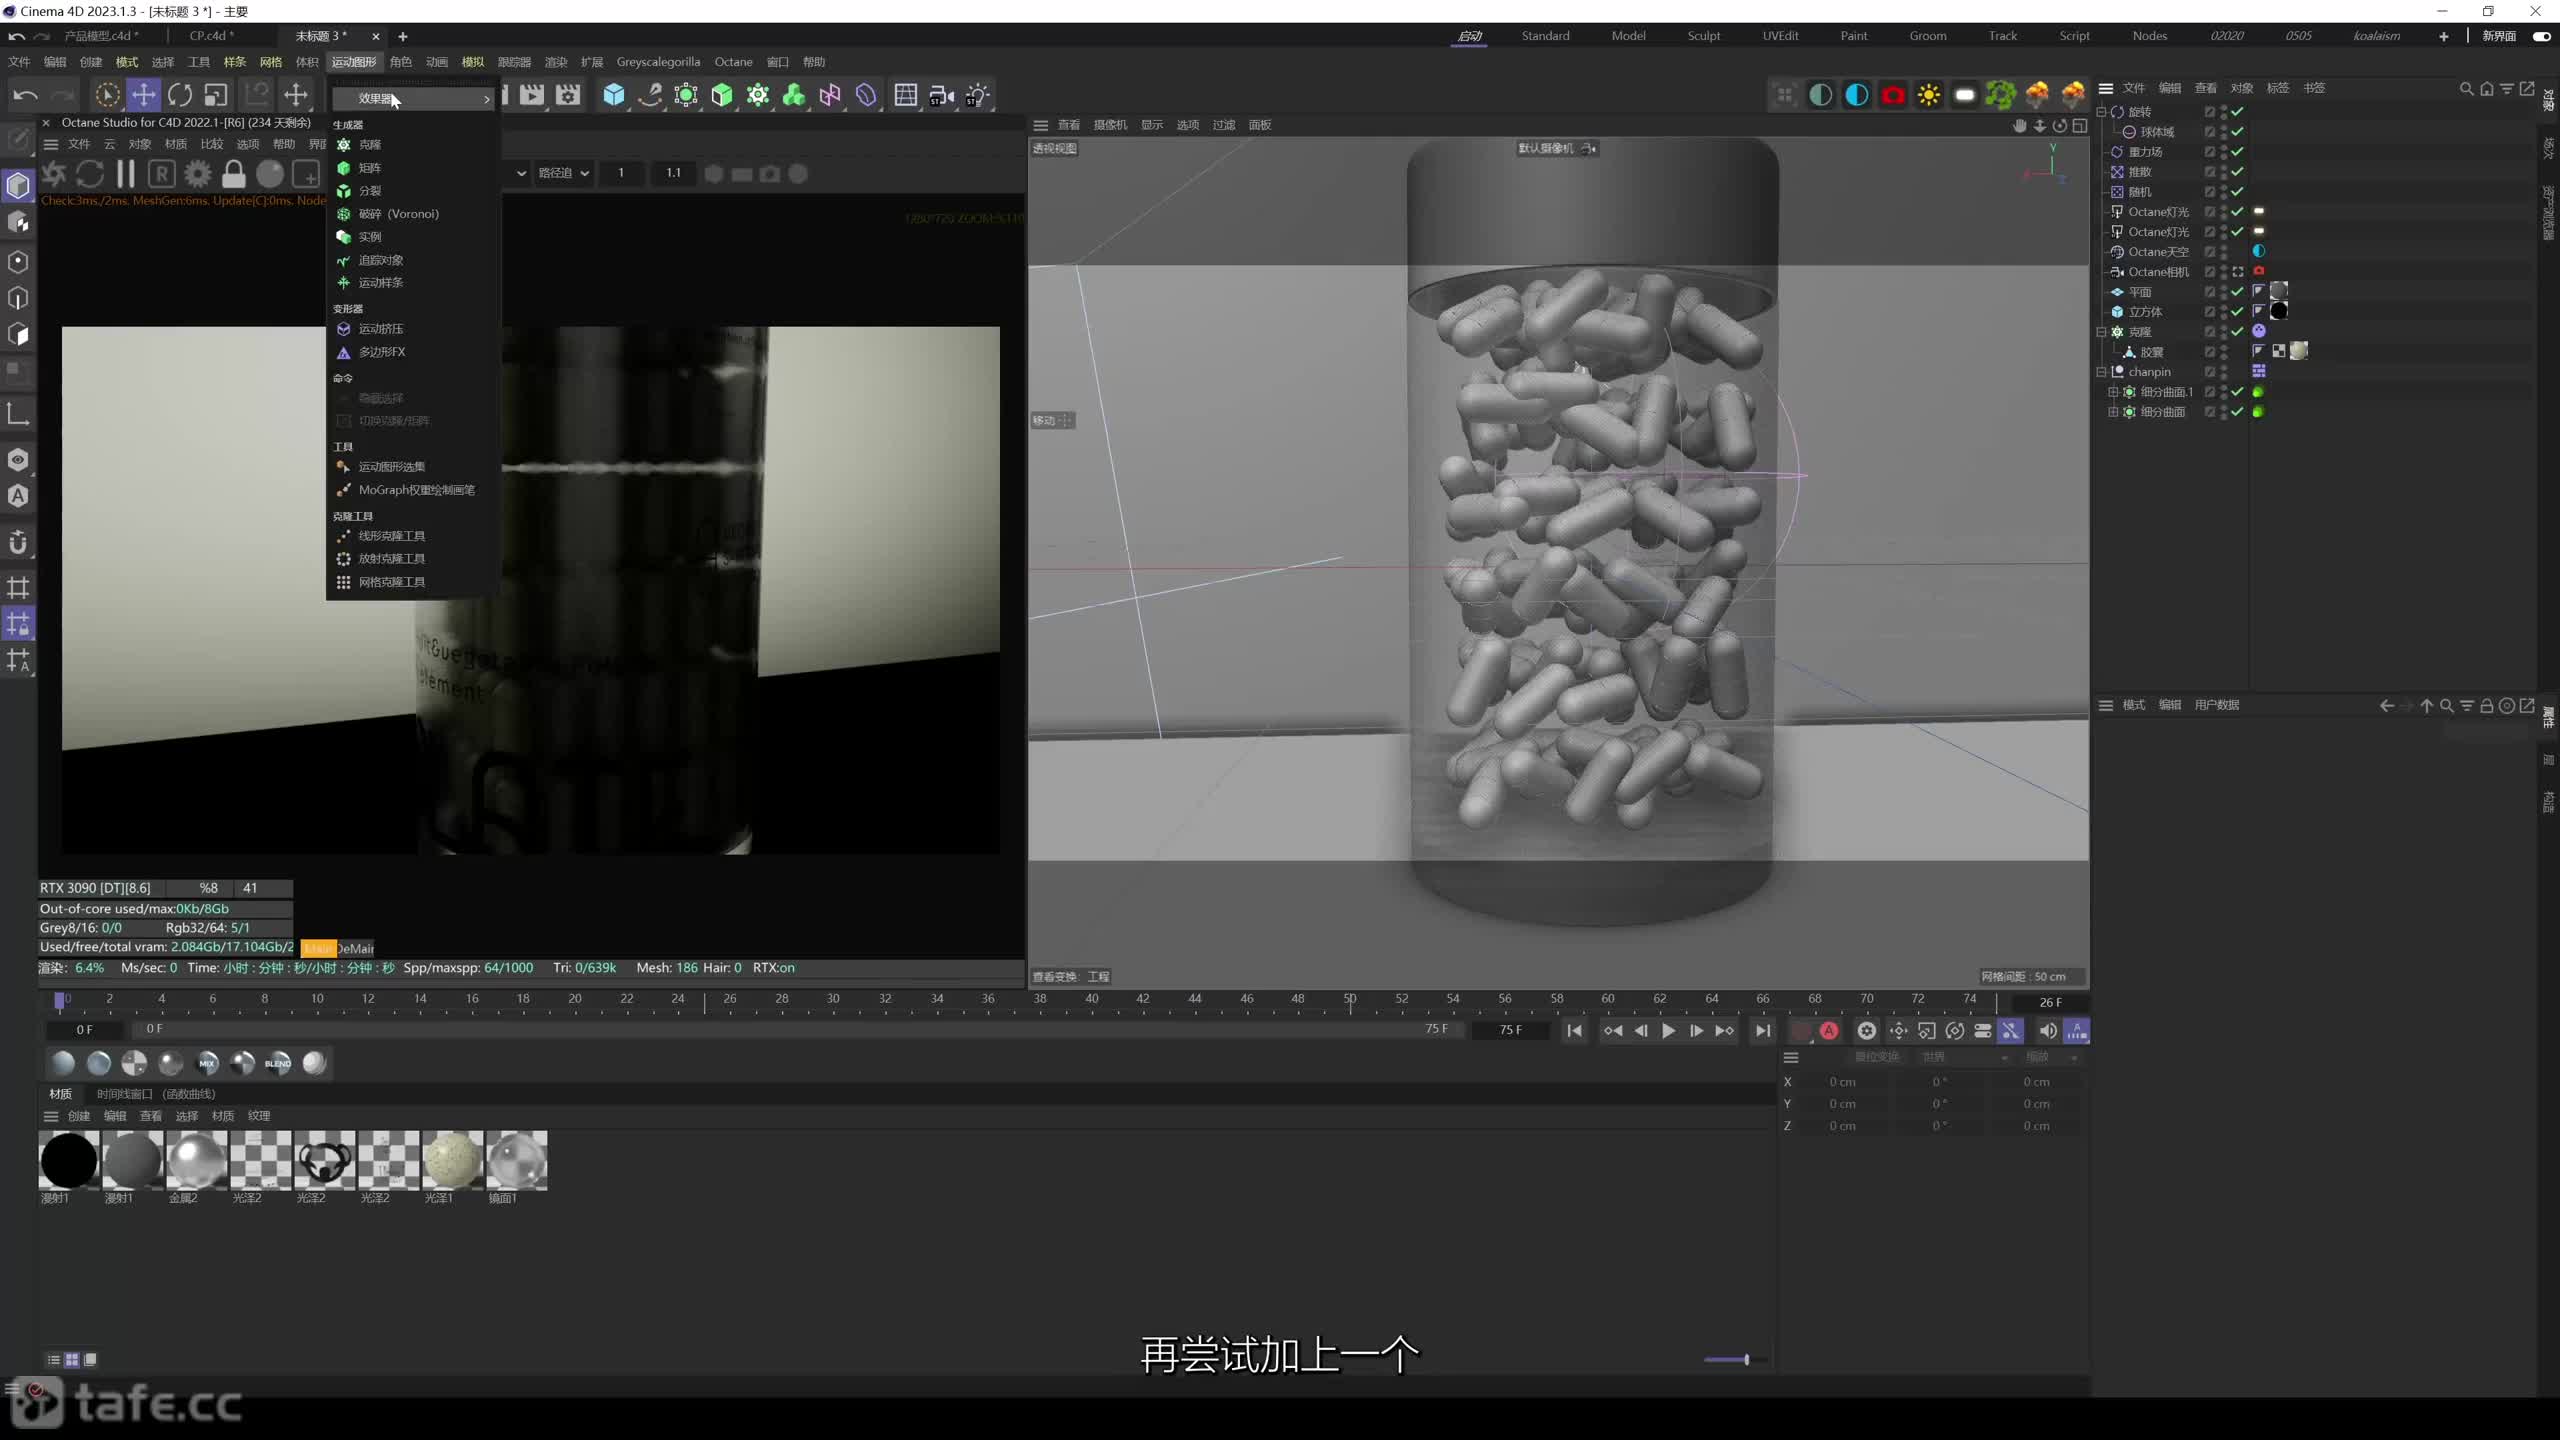Click the keyframe settings gear in timeline bar
Screen dimensions: 2560x1440
(1866, 1031)
